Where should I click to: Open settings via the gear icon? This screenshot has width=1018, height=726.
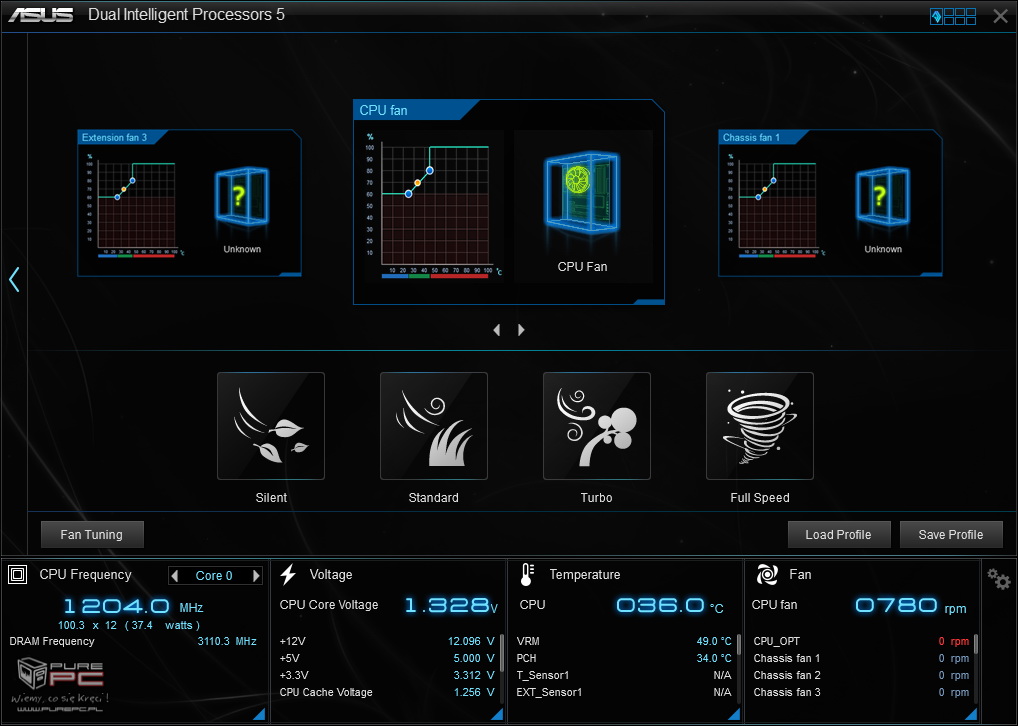(x=999, y=578)
